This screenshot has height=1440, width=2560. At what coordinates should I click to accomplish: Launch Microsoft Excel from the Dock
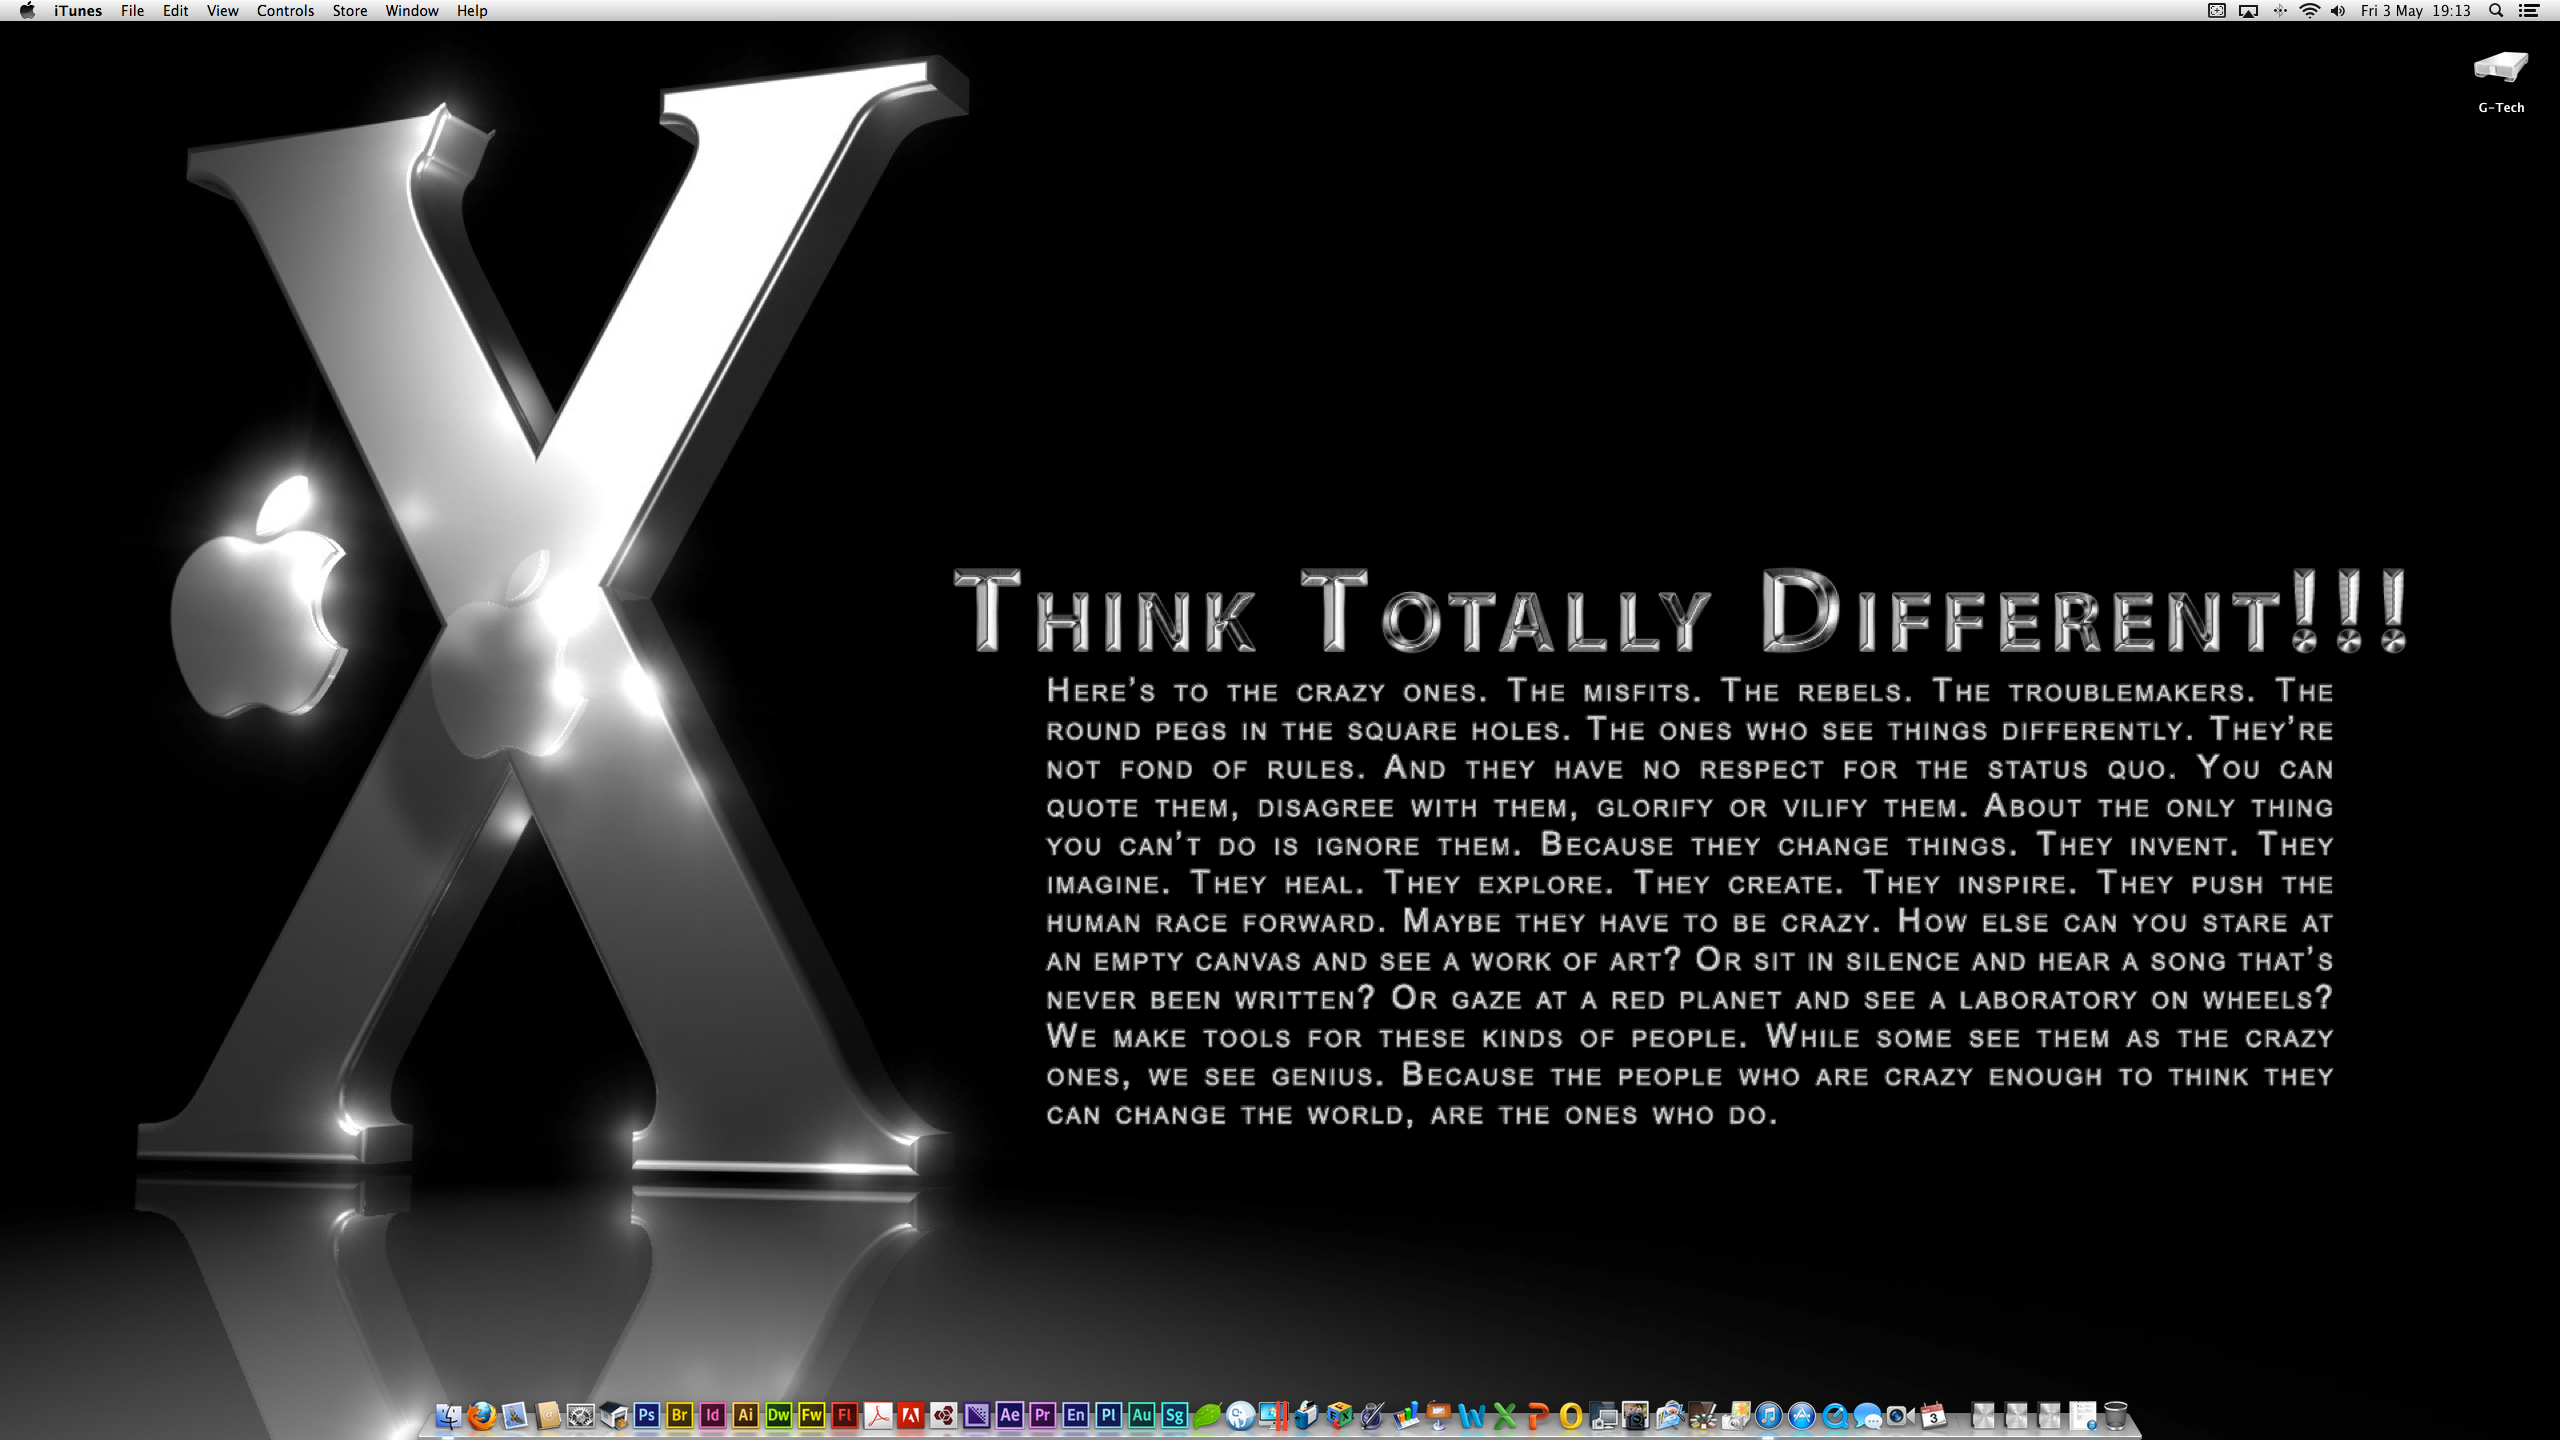coord(1504,1415)
